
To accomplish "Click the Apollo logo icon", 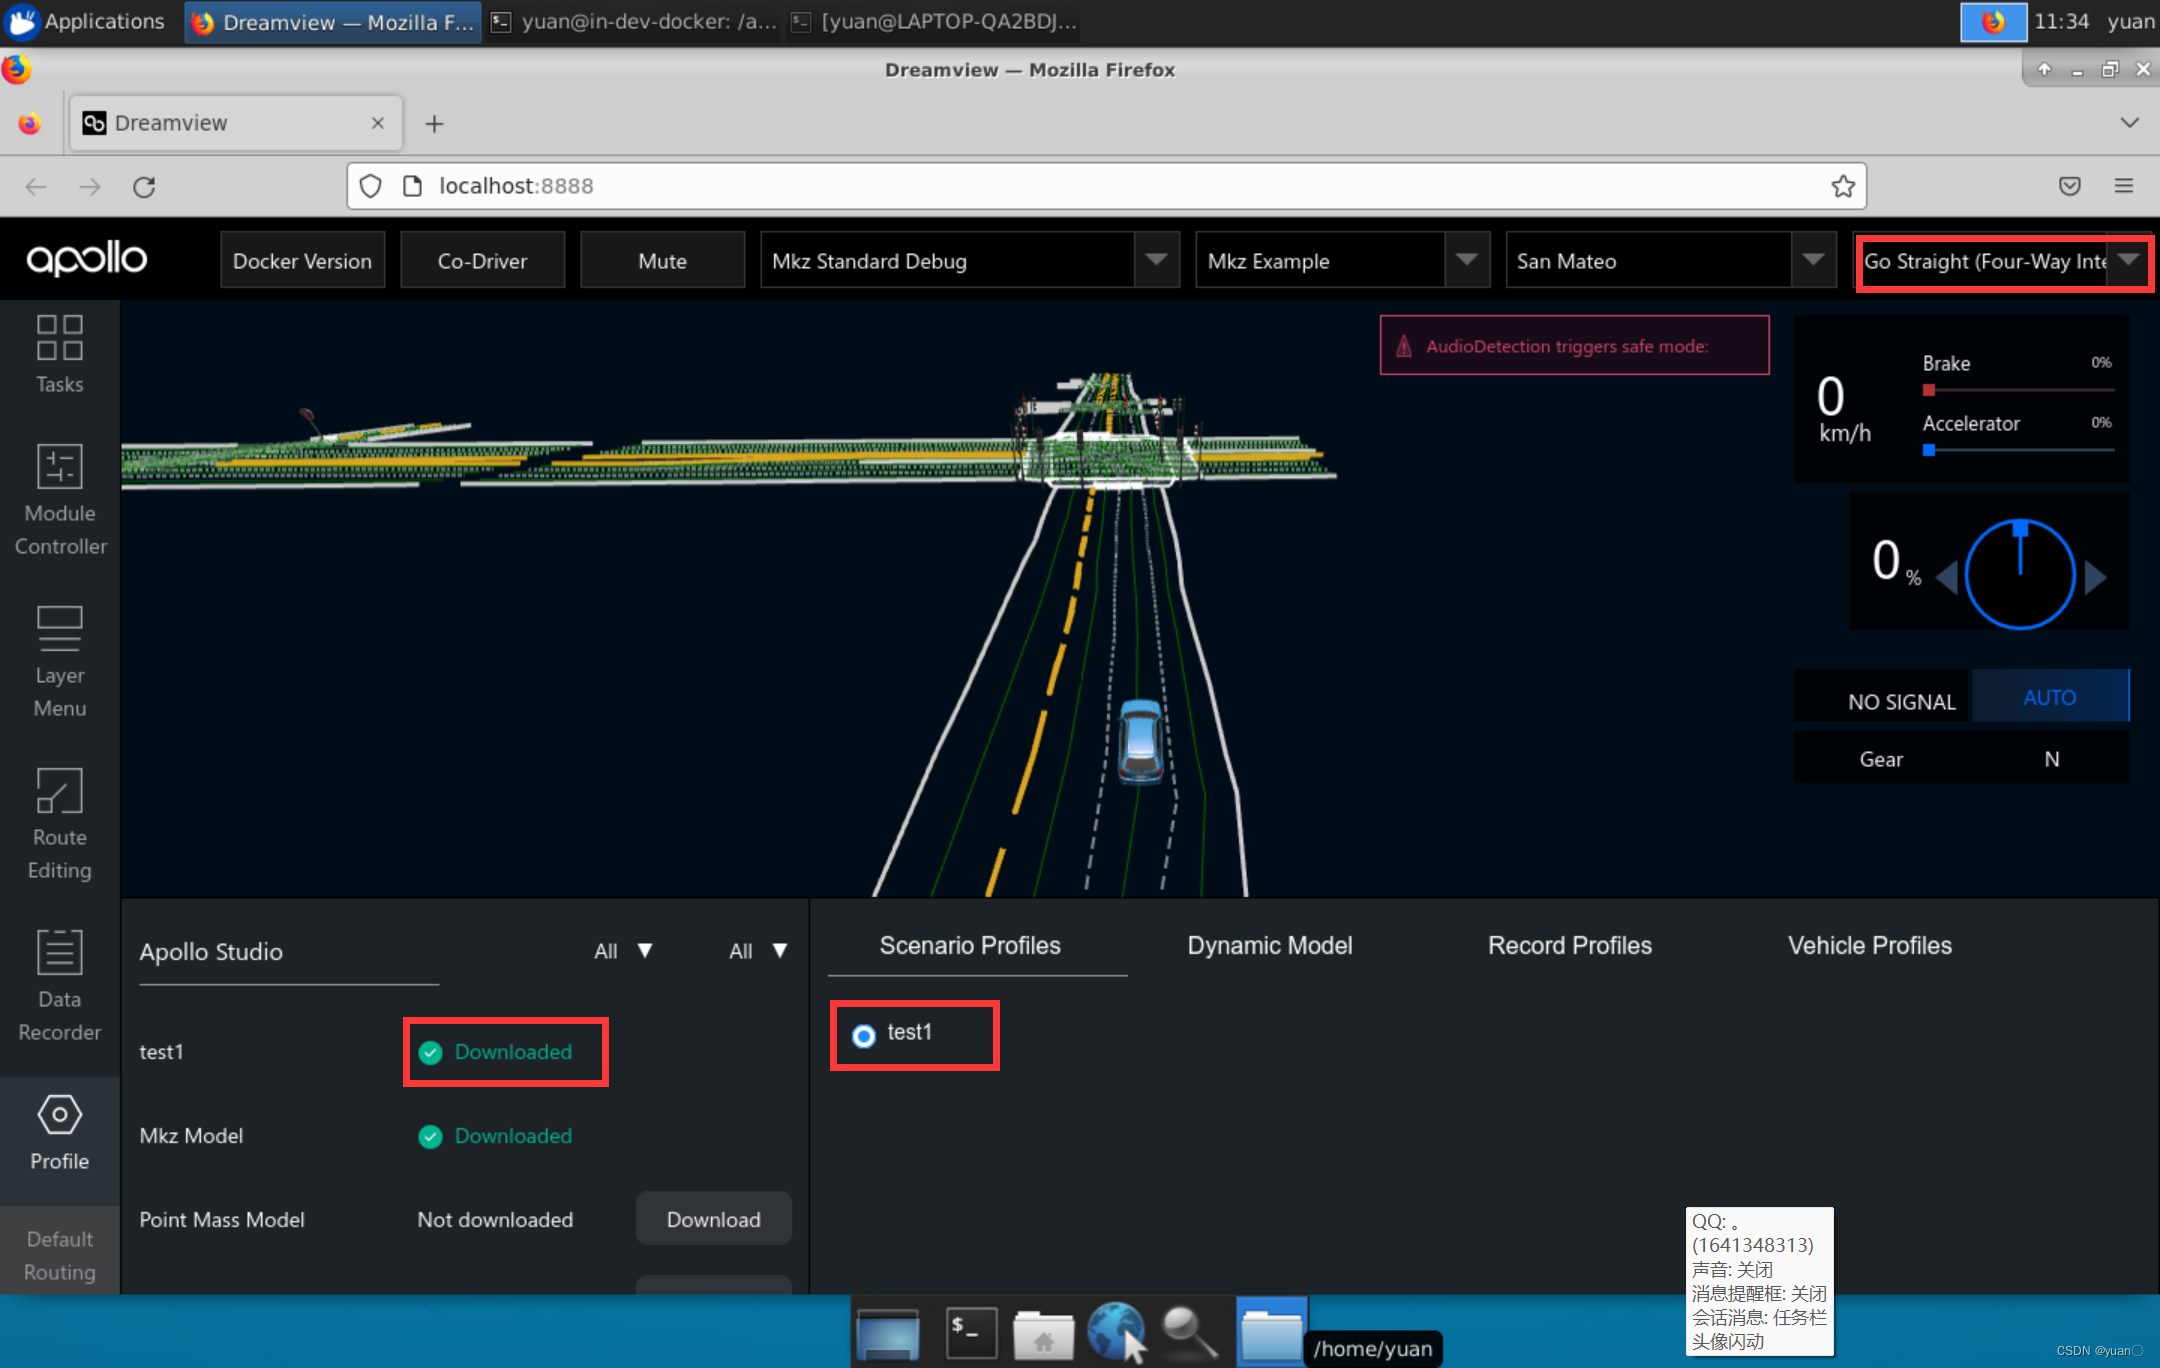I will click(x=88, y=258).
